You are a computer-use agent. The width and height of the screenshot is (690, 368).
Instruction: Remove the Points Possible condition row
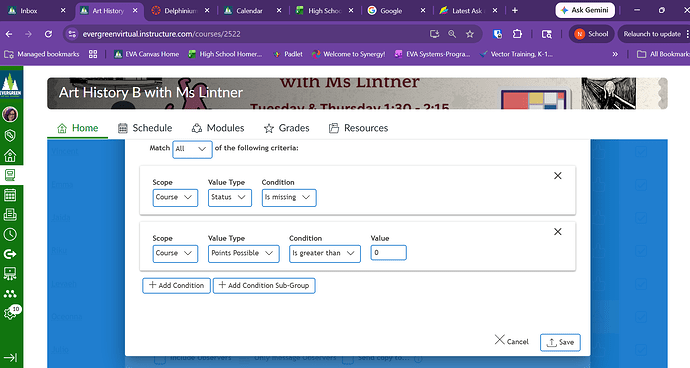[x=558, y=232]
